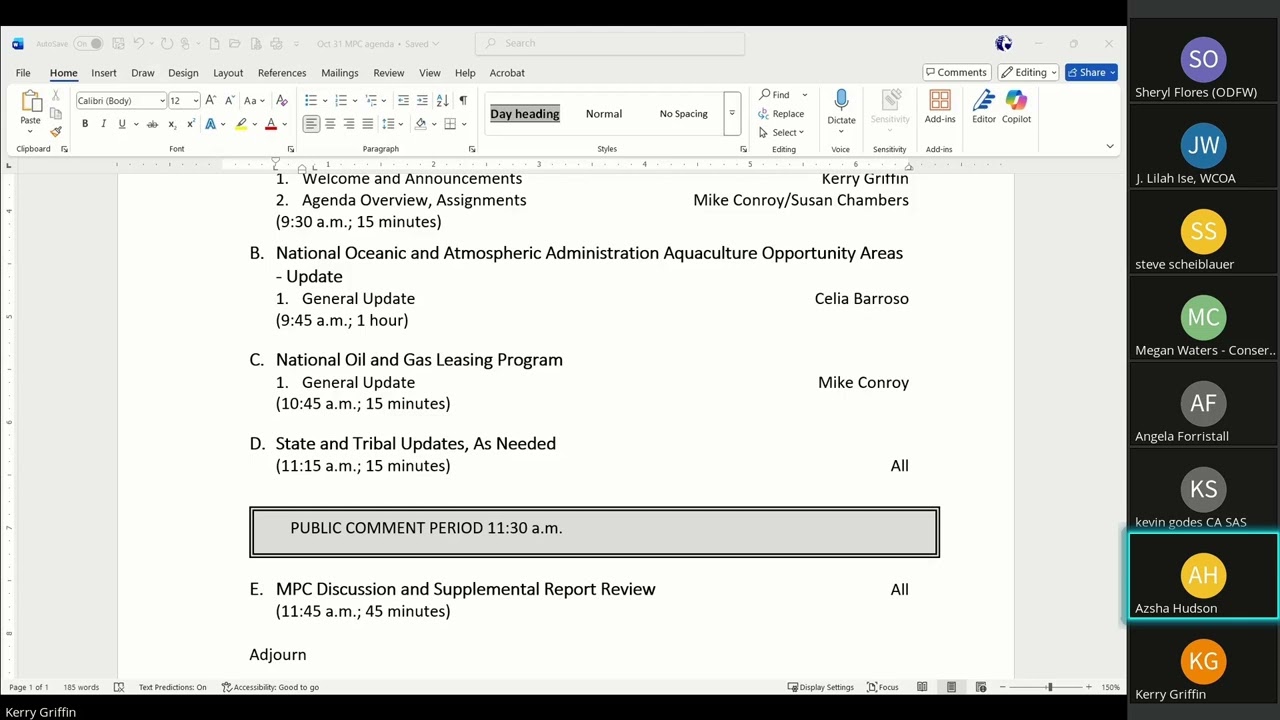The image size is (1280, 720).
Task: Toggle Subscript formatting
Action: pyautogui.click(x=172, y=124)
